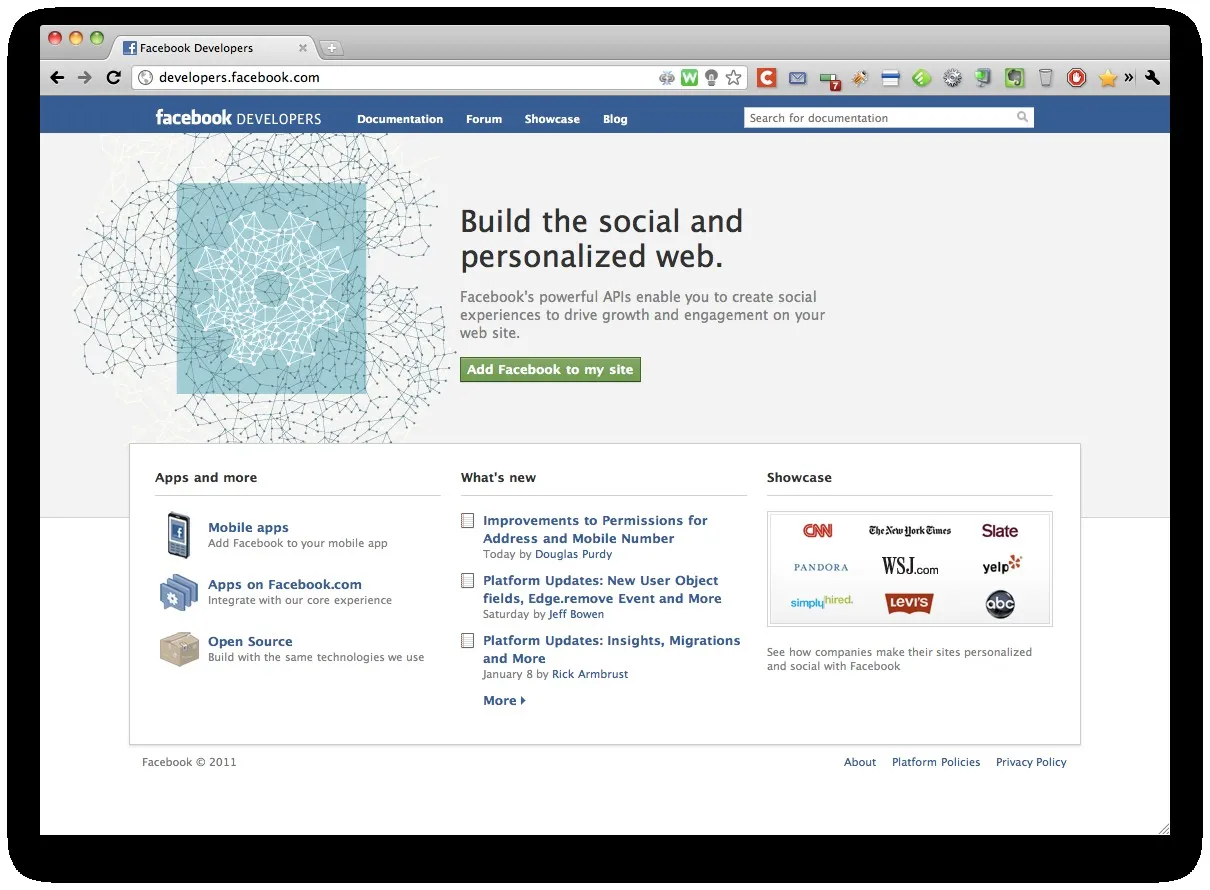This screenshot has height=890, width=1210.
Task: Bookmark this page with the star outline icon
Action: pyautogui.click(x=734, y=78)
